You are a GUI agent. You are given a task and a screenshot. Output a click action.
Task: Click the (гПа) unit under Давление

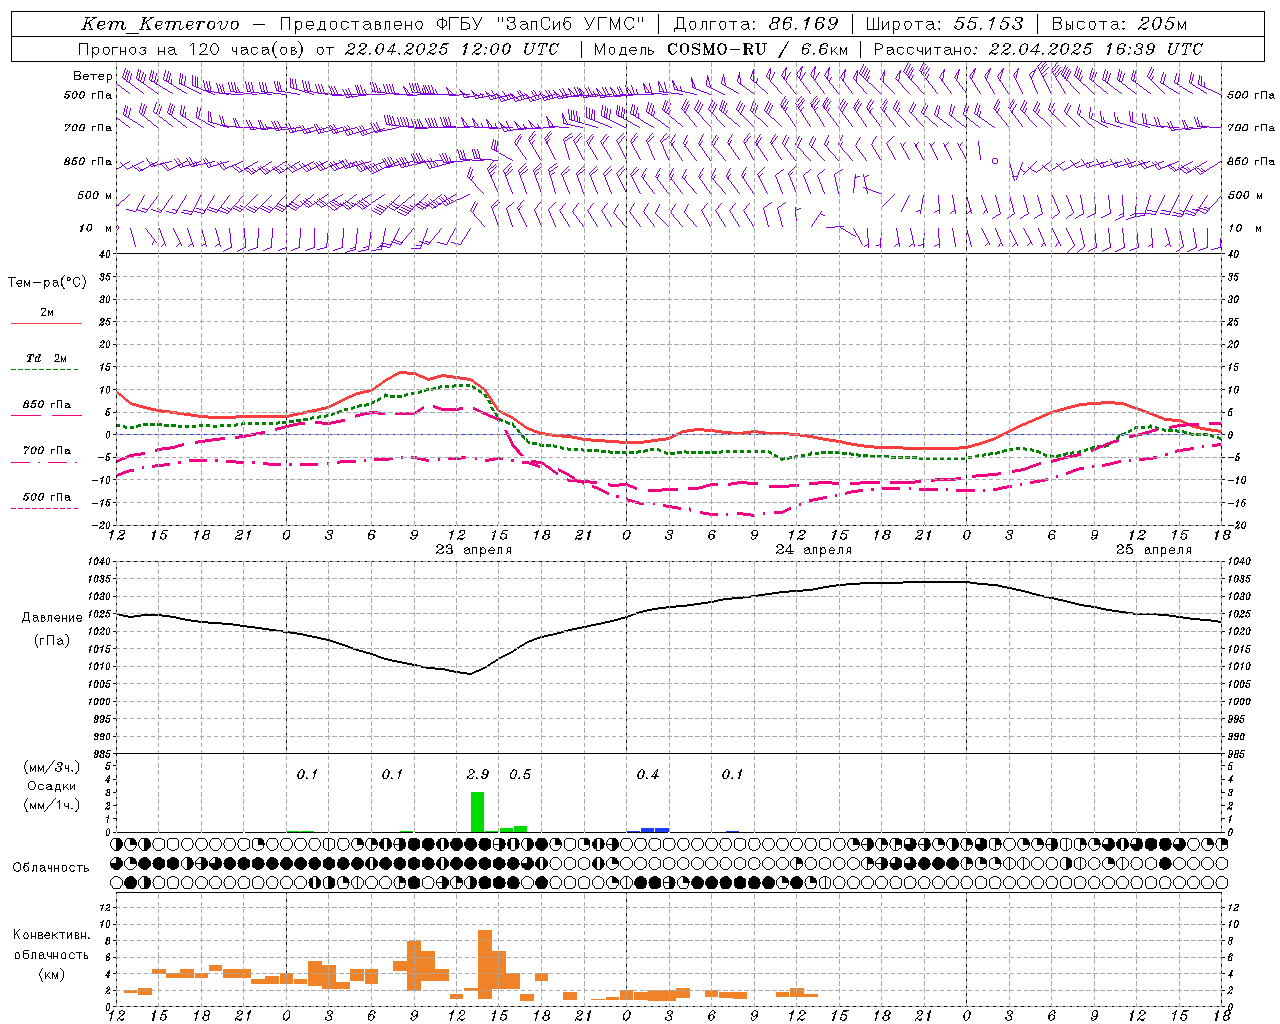pyautogui.click(x=52, y=641)
